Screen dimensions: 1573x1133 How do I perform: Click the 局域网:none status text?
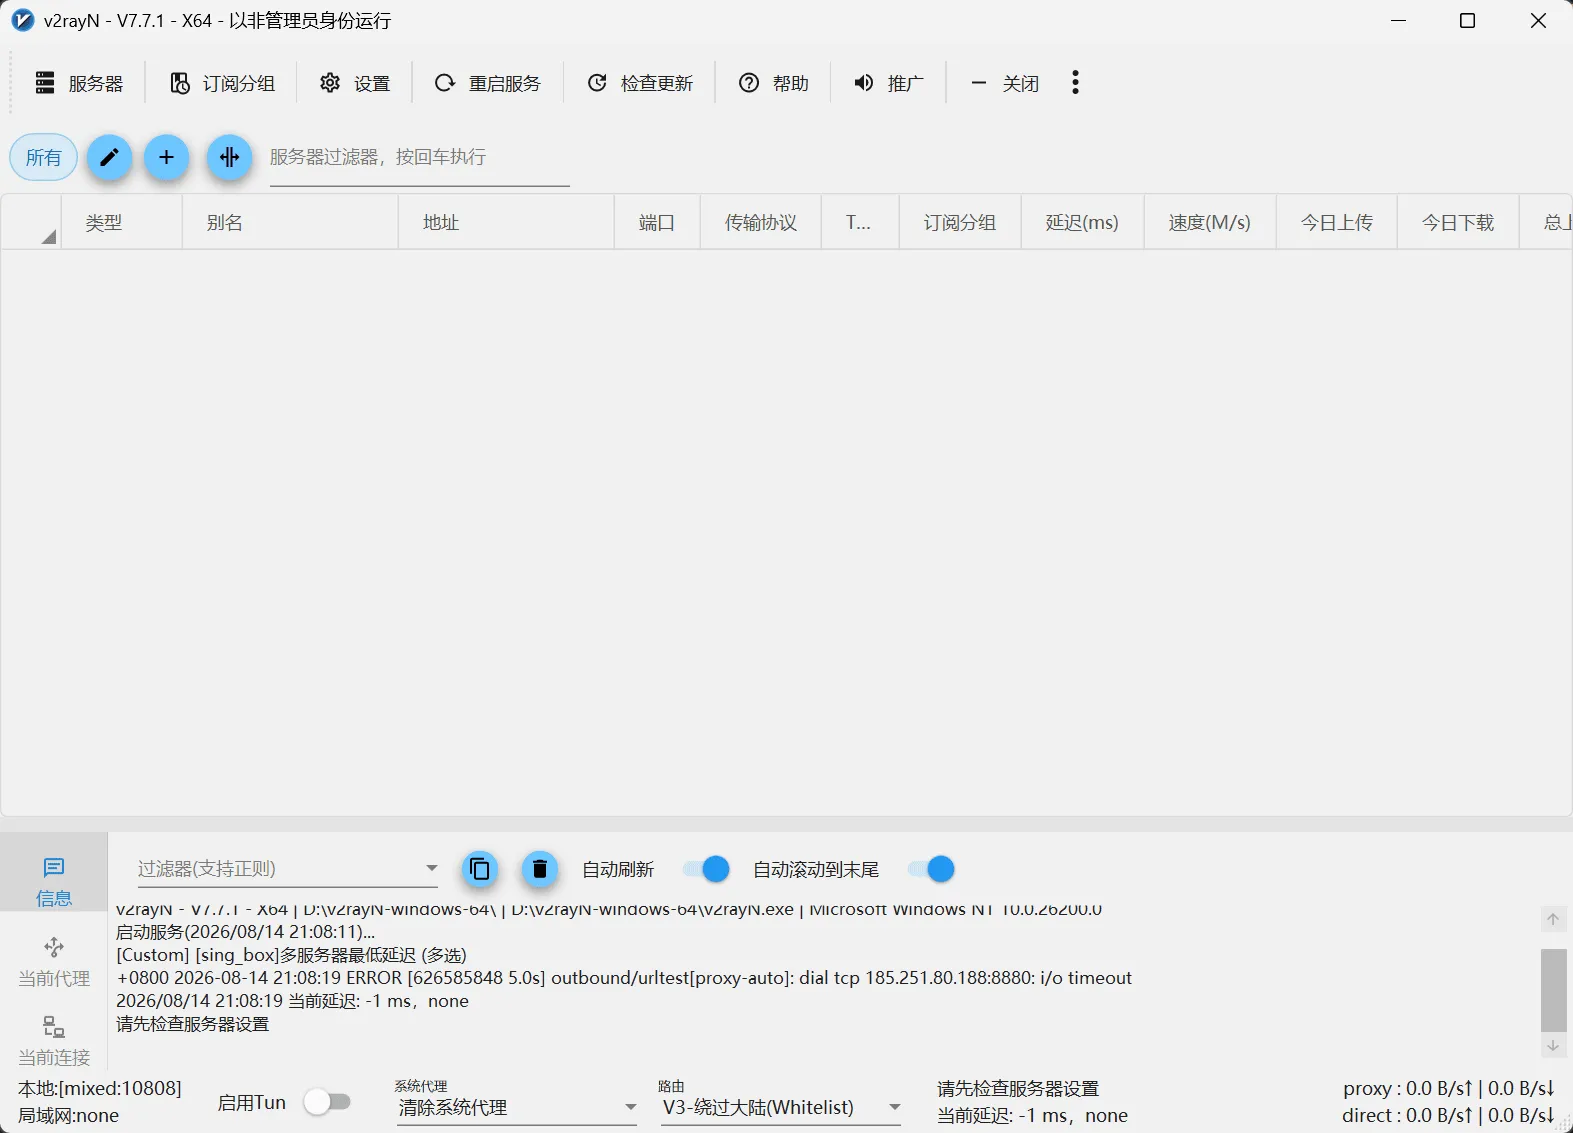tap(68, 1115)
